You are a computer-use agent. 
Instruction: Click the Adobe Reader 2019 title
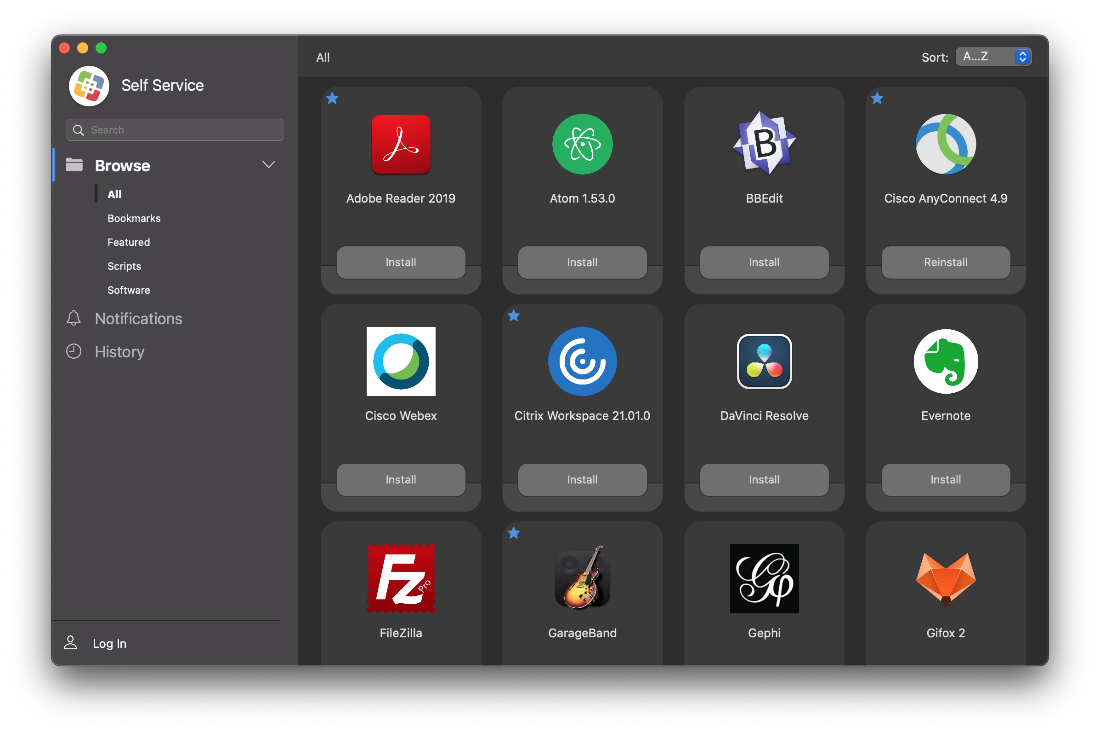click(401, 199)
